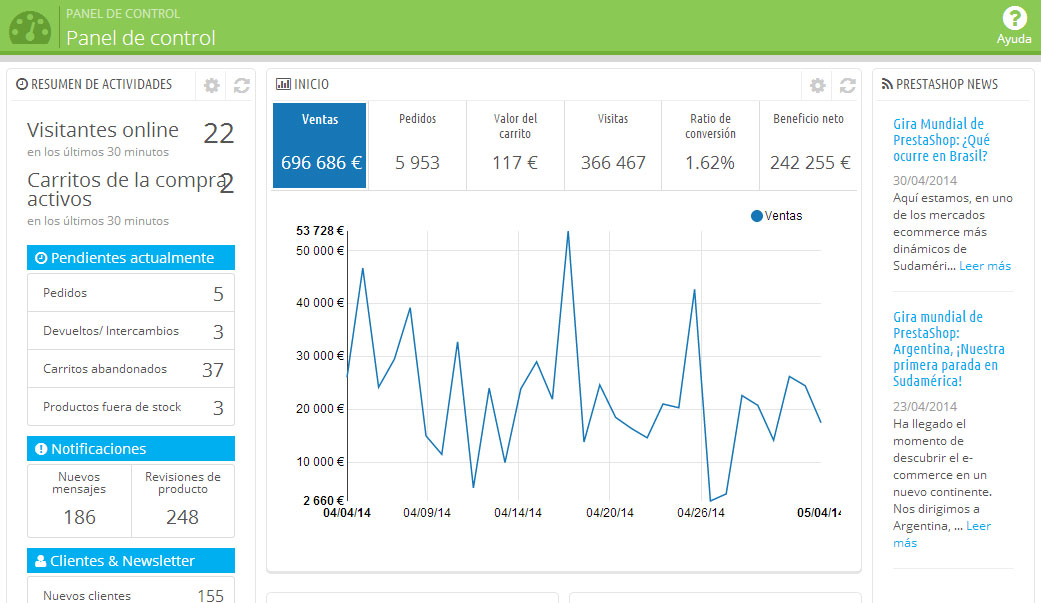Click the dashboard gauge icon in header
This screenshot has height=603, width=1041.
coord(30,28)
